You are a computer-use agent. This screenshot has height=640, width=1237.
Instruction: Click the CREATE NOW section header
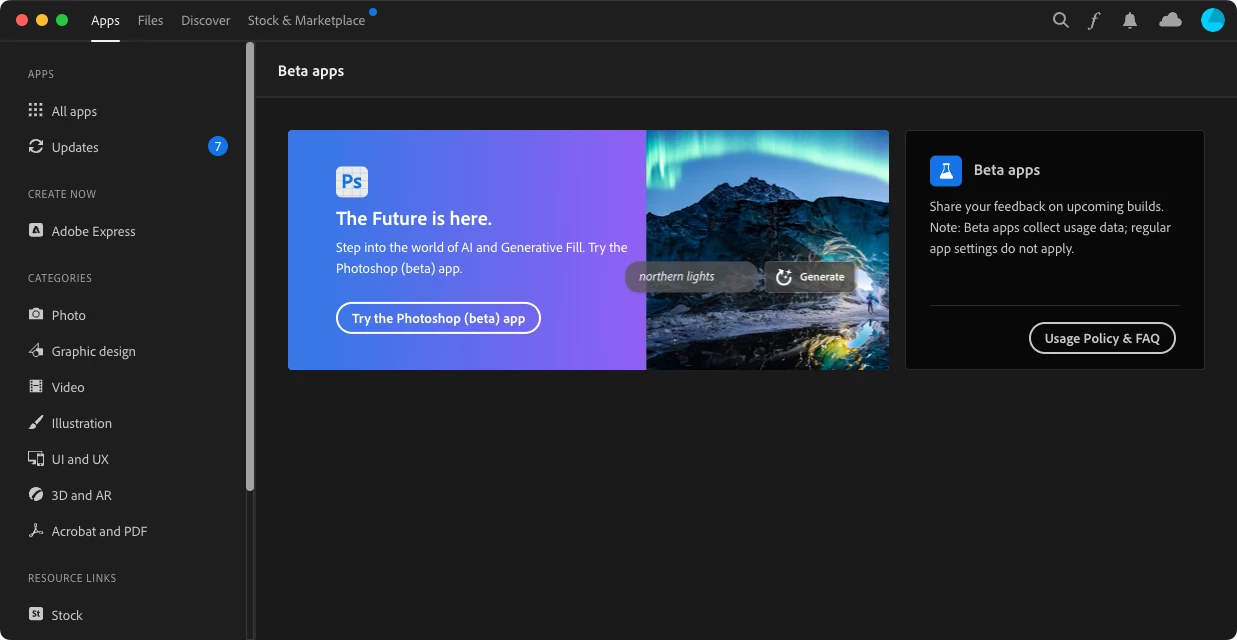tap(62, 194)
